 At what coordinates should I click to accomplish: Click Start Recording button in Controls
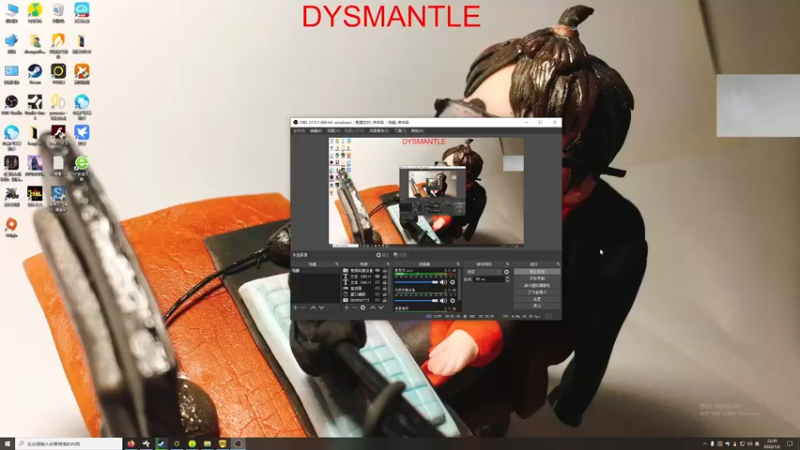click(537, 278)
